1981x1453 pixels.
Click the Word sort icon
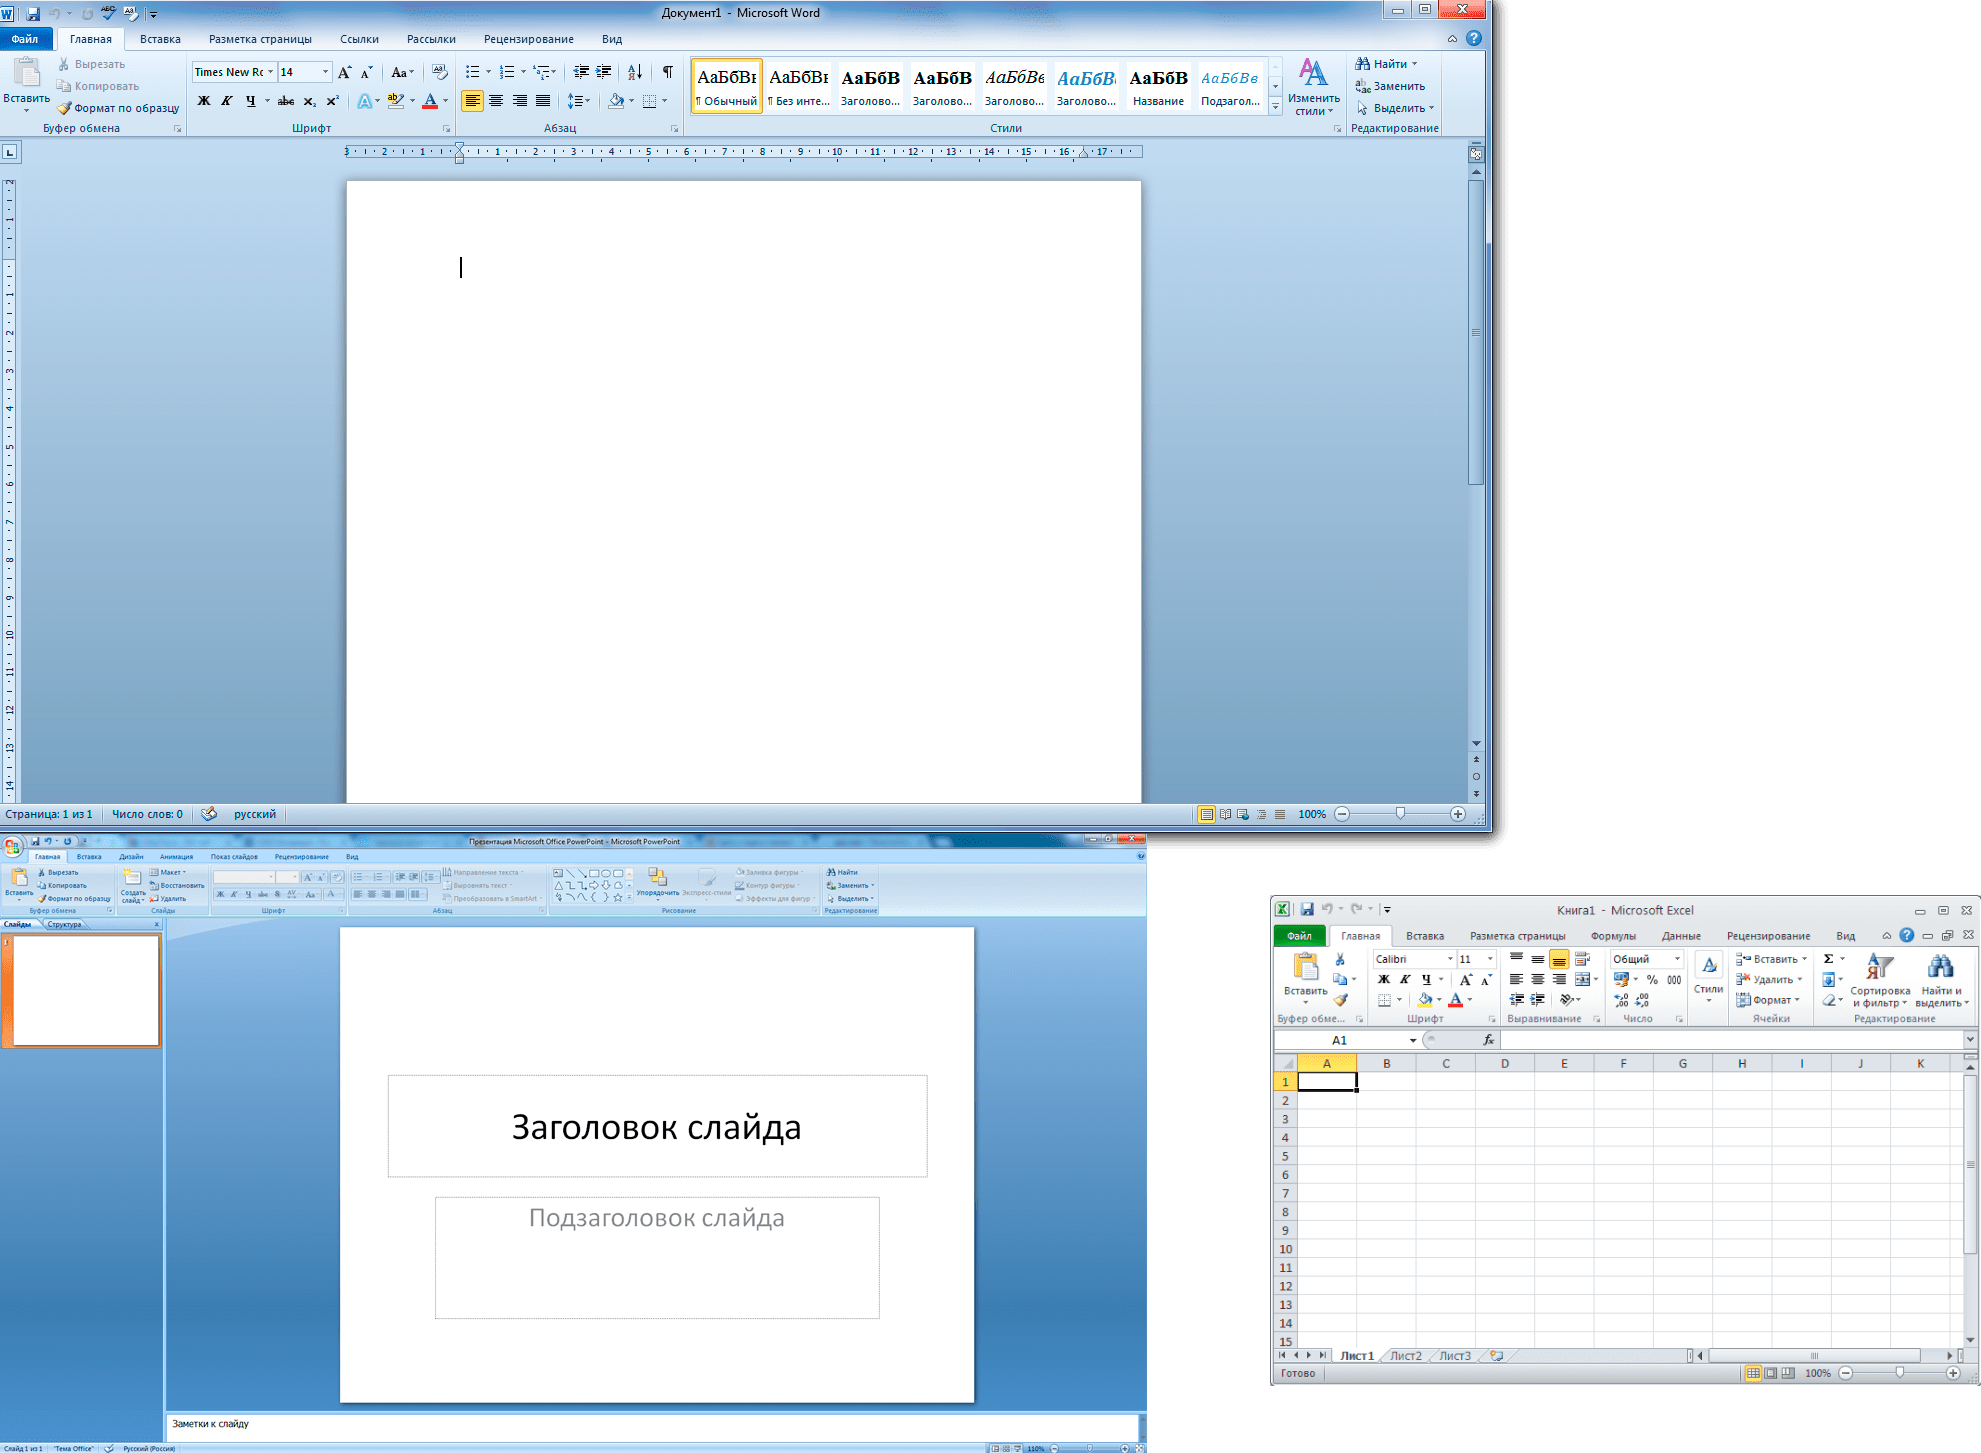click(634, 72)
